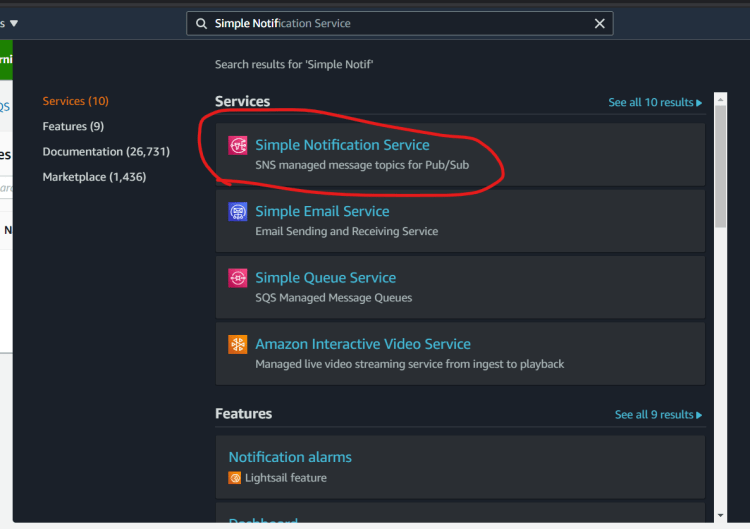The image size is (750, 529).
Task: Click scrollbar down arrow in results
Action: pyautogui.click(x=720, y=516)
